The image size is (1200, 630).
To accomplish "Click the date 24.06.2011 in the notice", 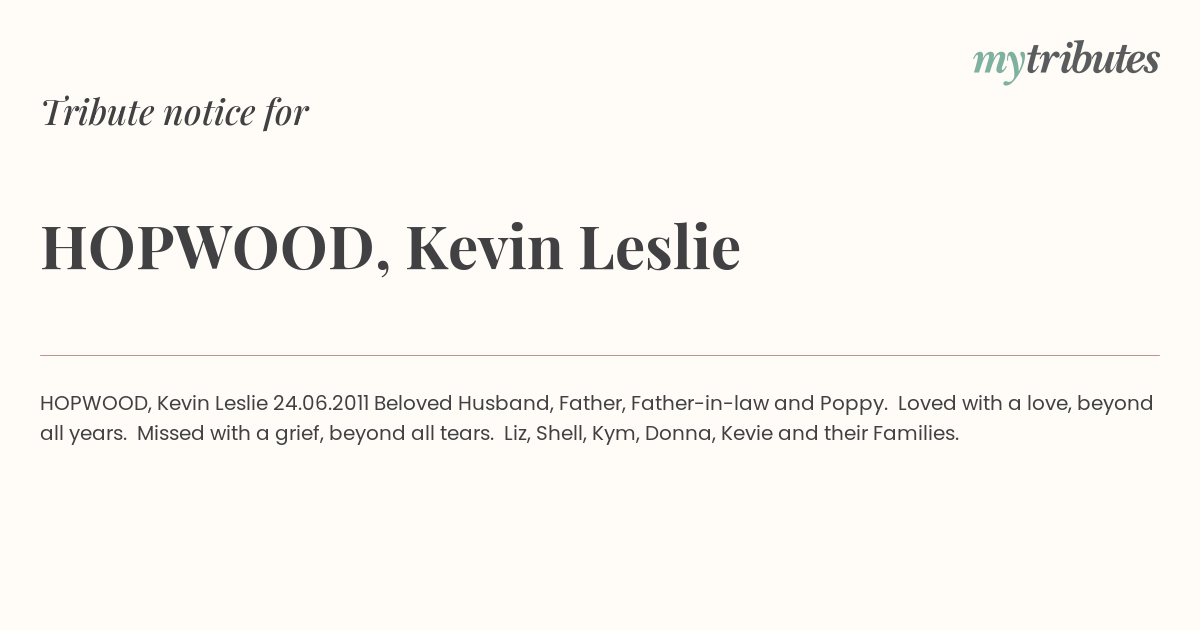I will pos(321,403).
